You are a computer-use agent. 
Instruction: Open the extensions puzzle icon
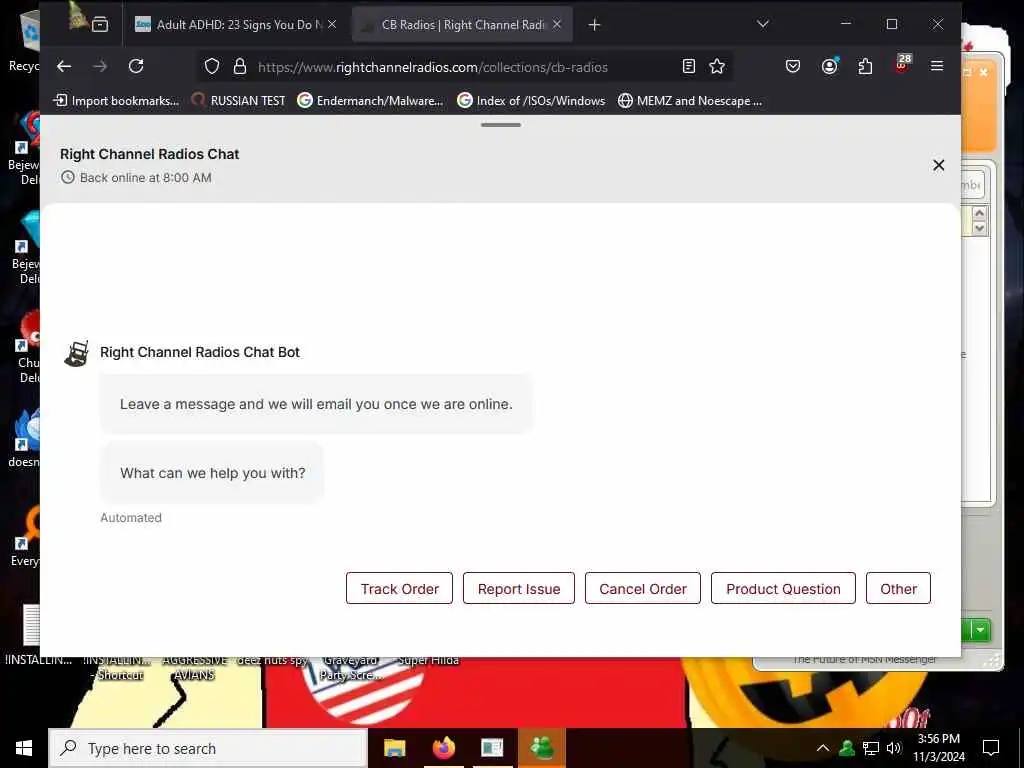tap(865, 66)
